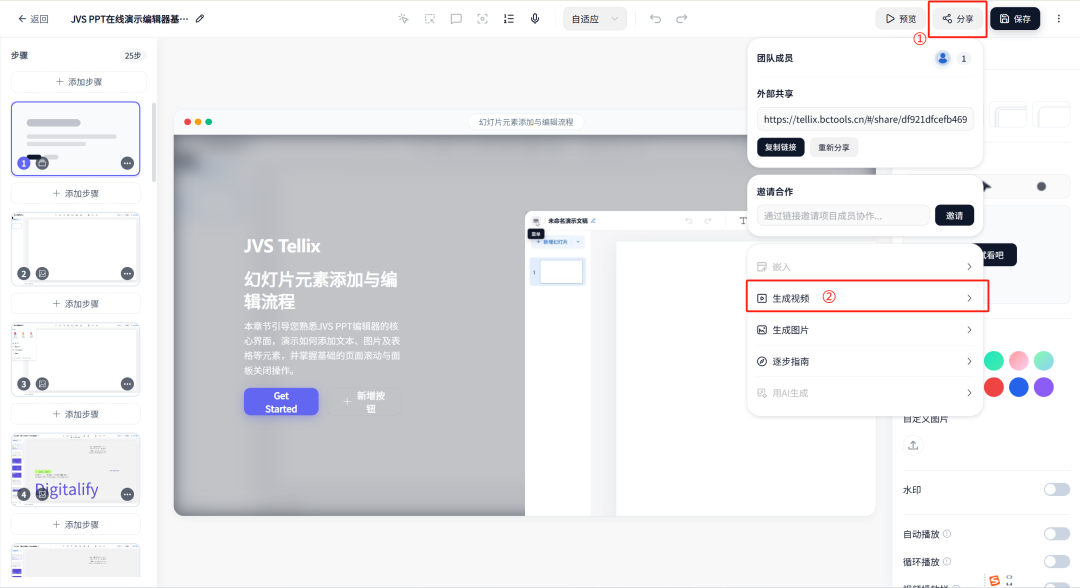Screen dimensions: 1080x588
Task: Click the info icon beside 自动播放
Action: 947,534
